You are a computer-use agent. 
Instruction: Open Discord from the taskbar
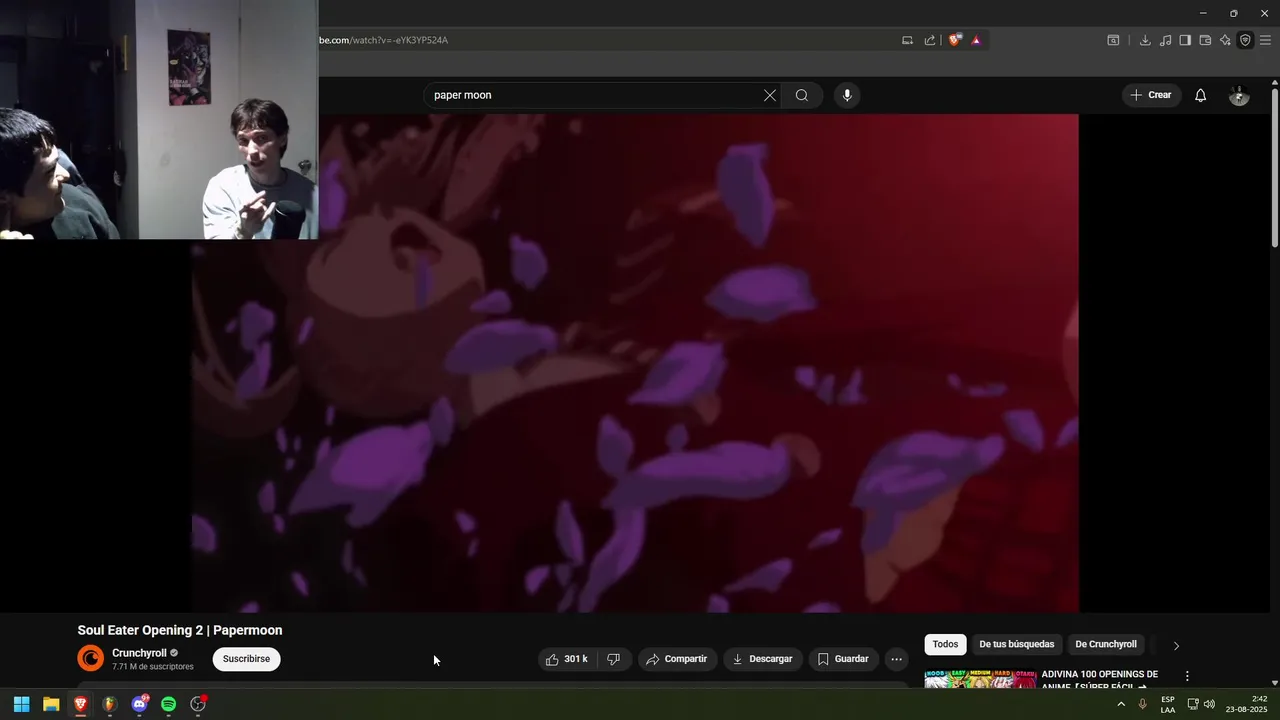click(x=139, y=704)
